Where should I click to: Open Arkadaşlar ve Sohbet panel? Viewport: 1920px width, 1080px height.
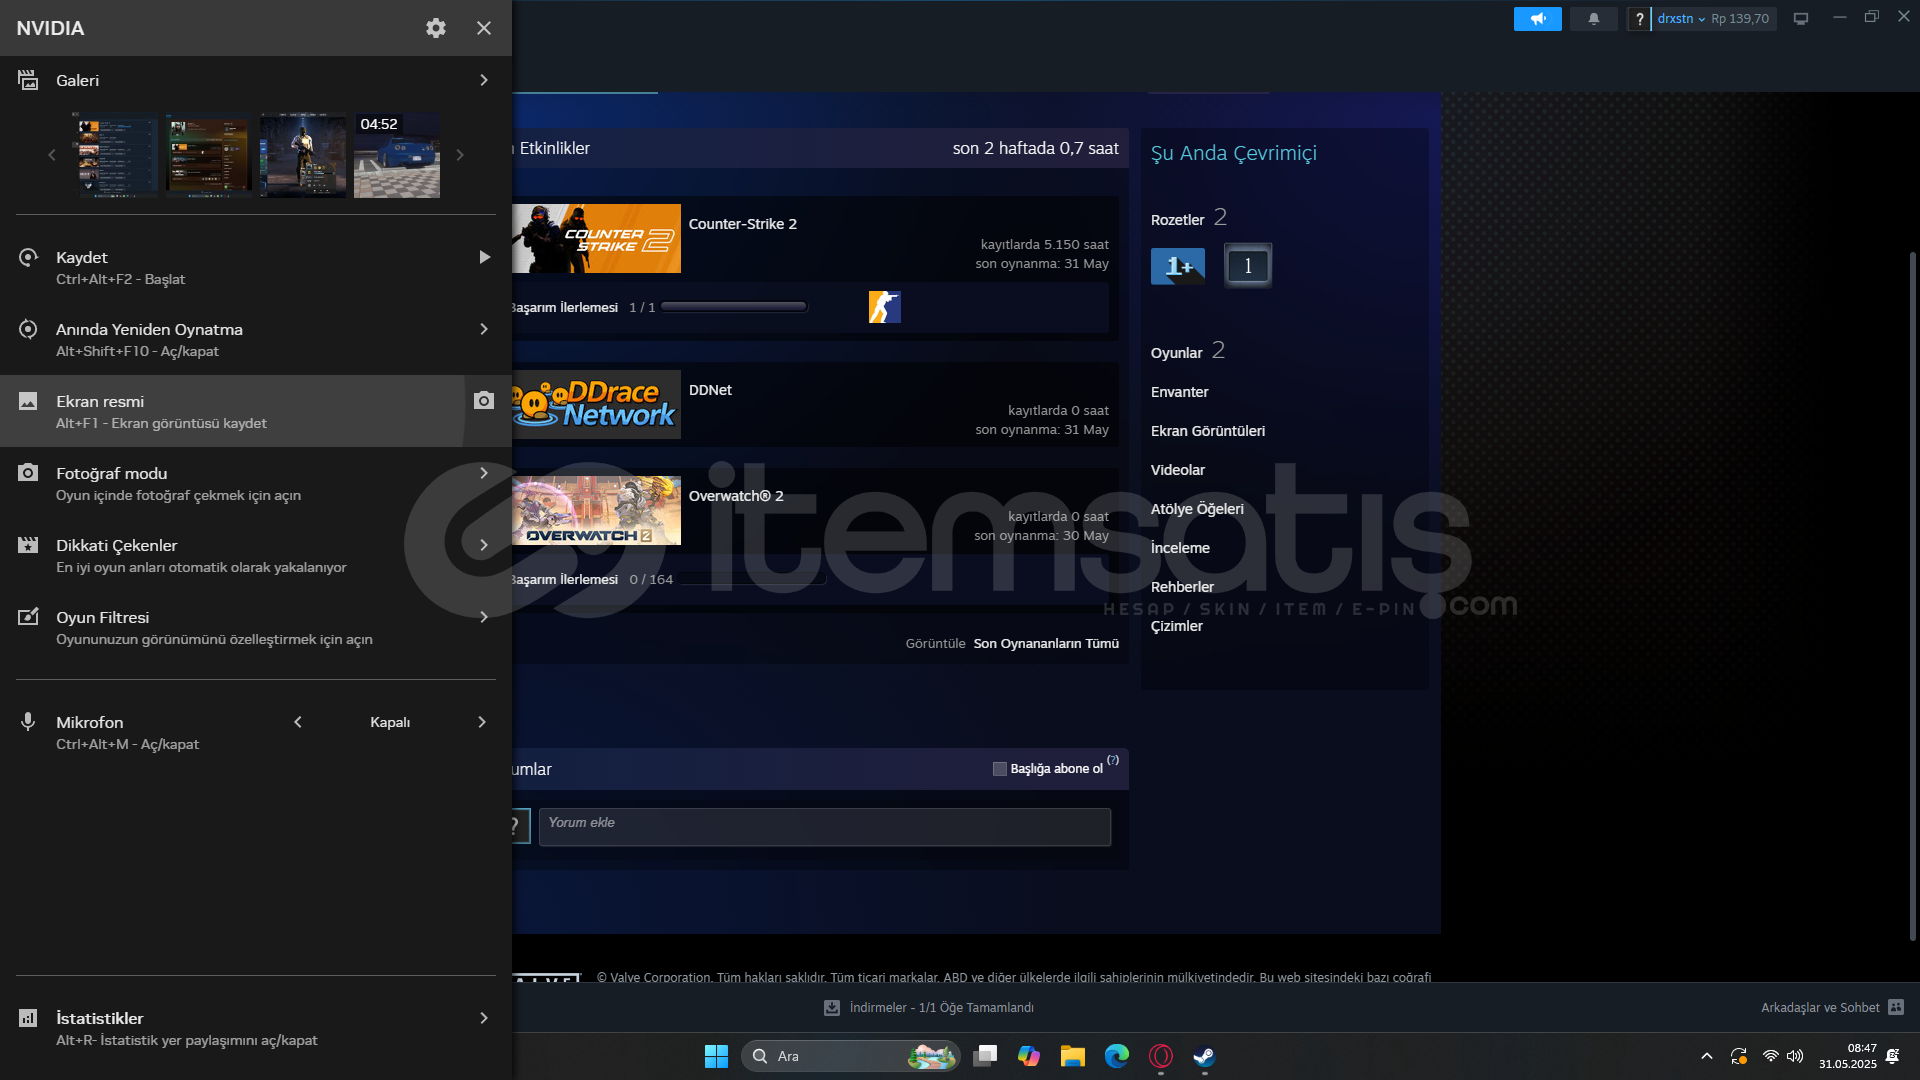[x=1832, y=1008]
